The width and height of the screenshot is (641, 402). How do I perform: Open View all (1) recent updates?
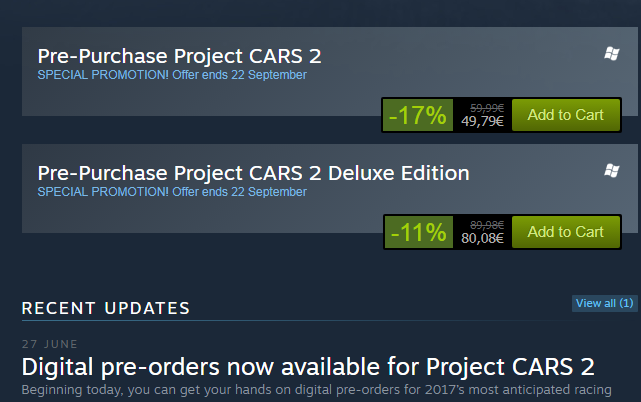pos(604,303)
